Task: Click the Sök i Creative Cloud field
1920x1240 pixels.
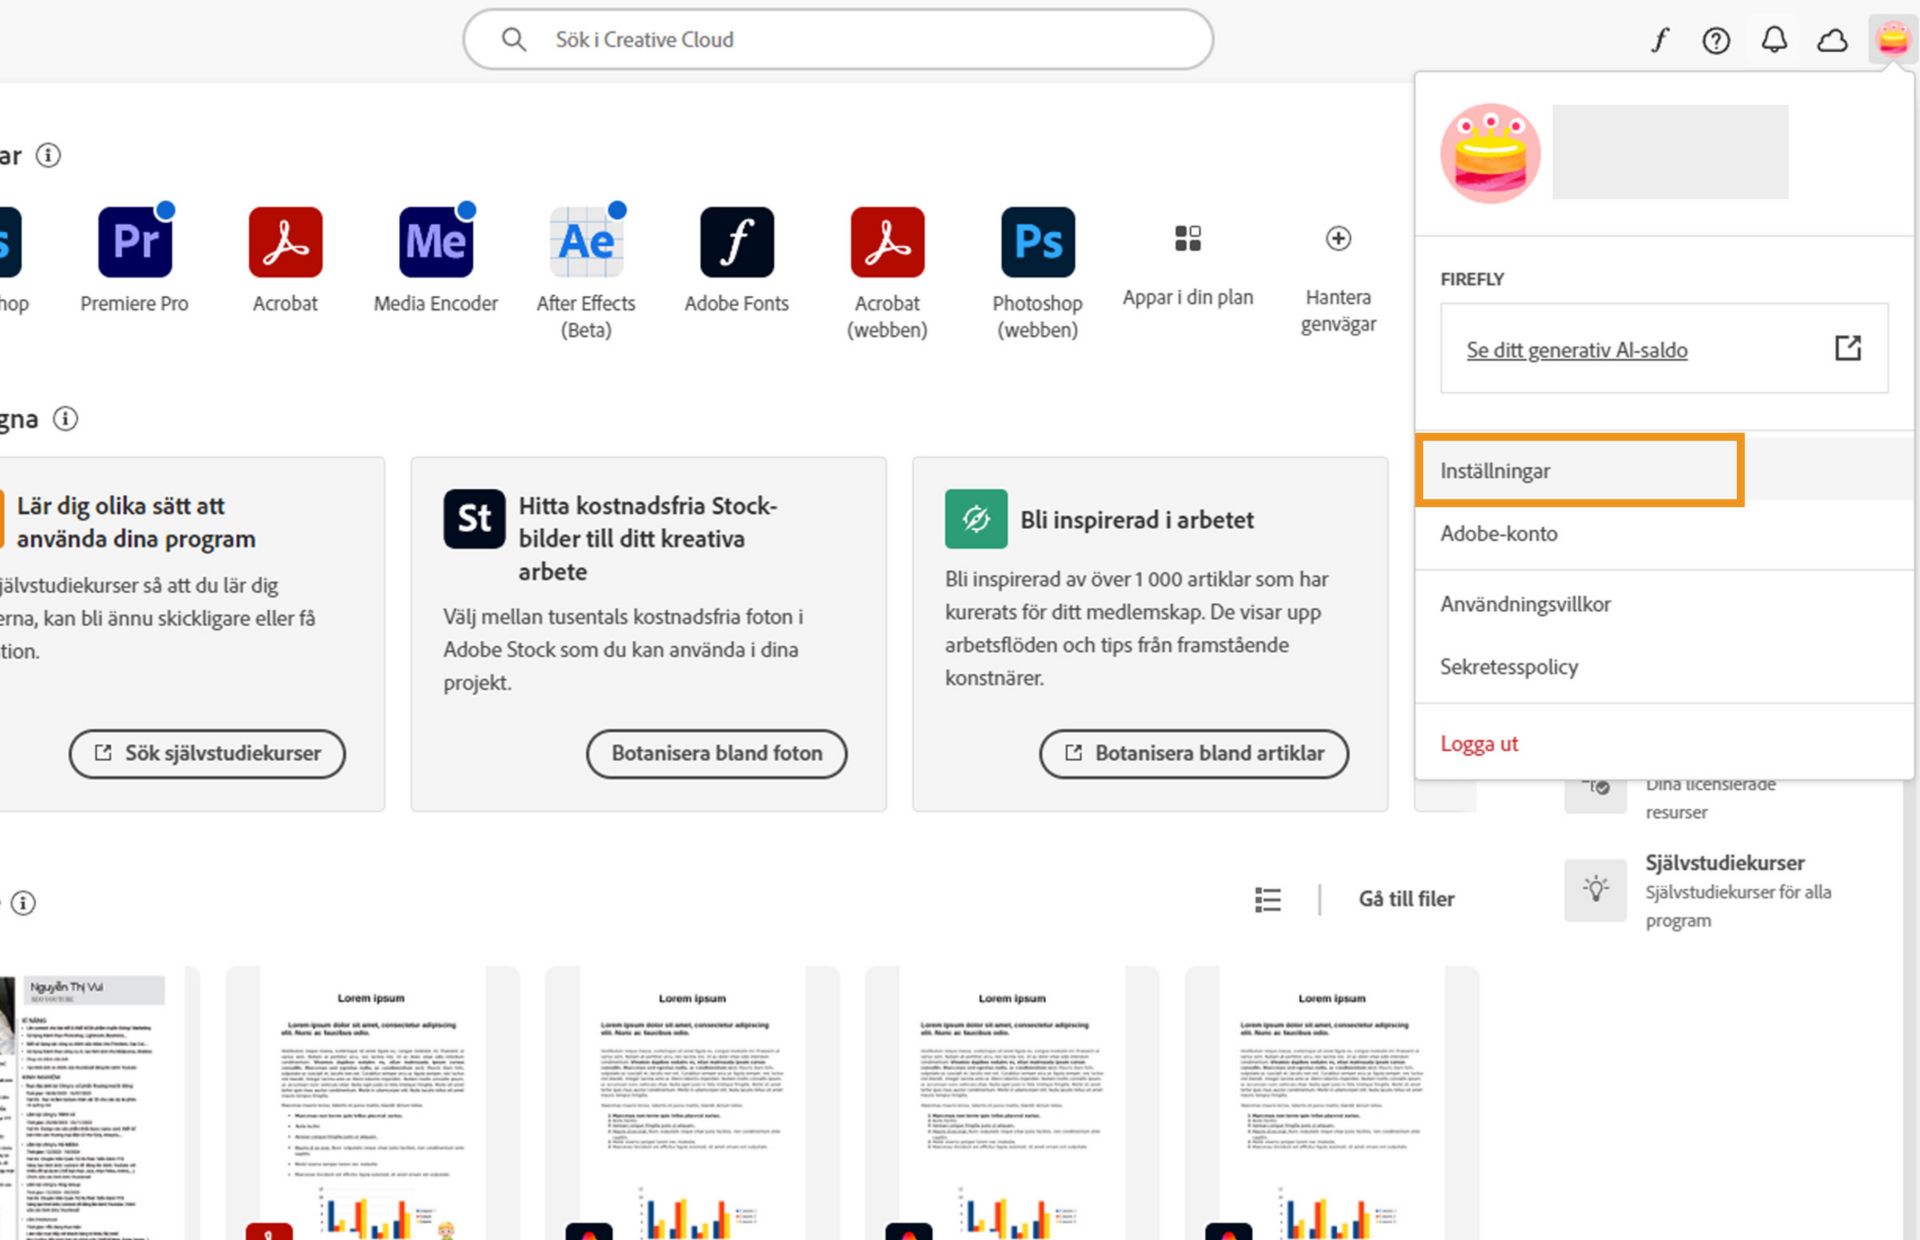Action: 838,40
